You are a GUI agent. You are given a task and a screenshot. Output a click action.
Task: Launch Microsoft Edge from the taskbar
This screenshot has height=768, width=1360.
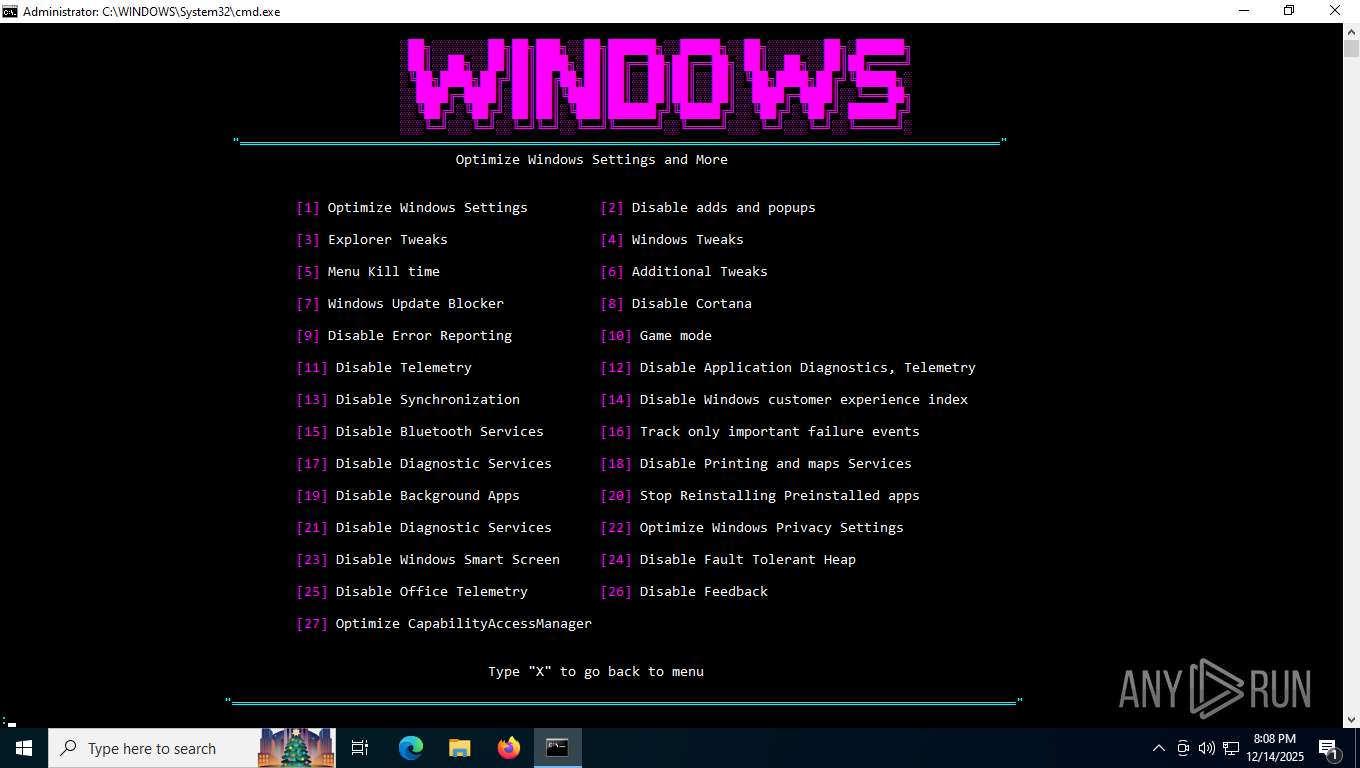tap(411, 748)
